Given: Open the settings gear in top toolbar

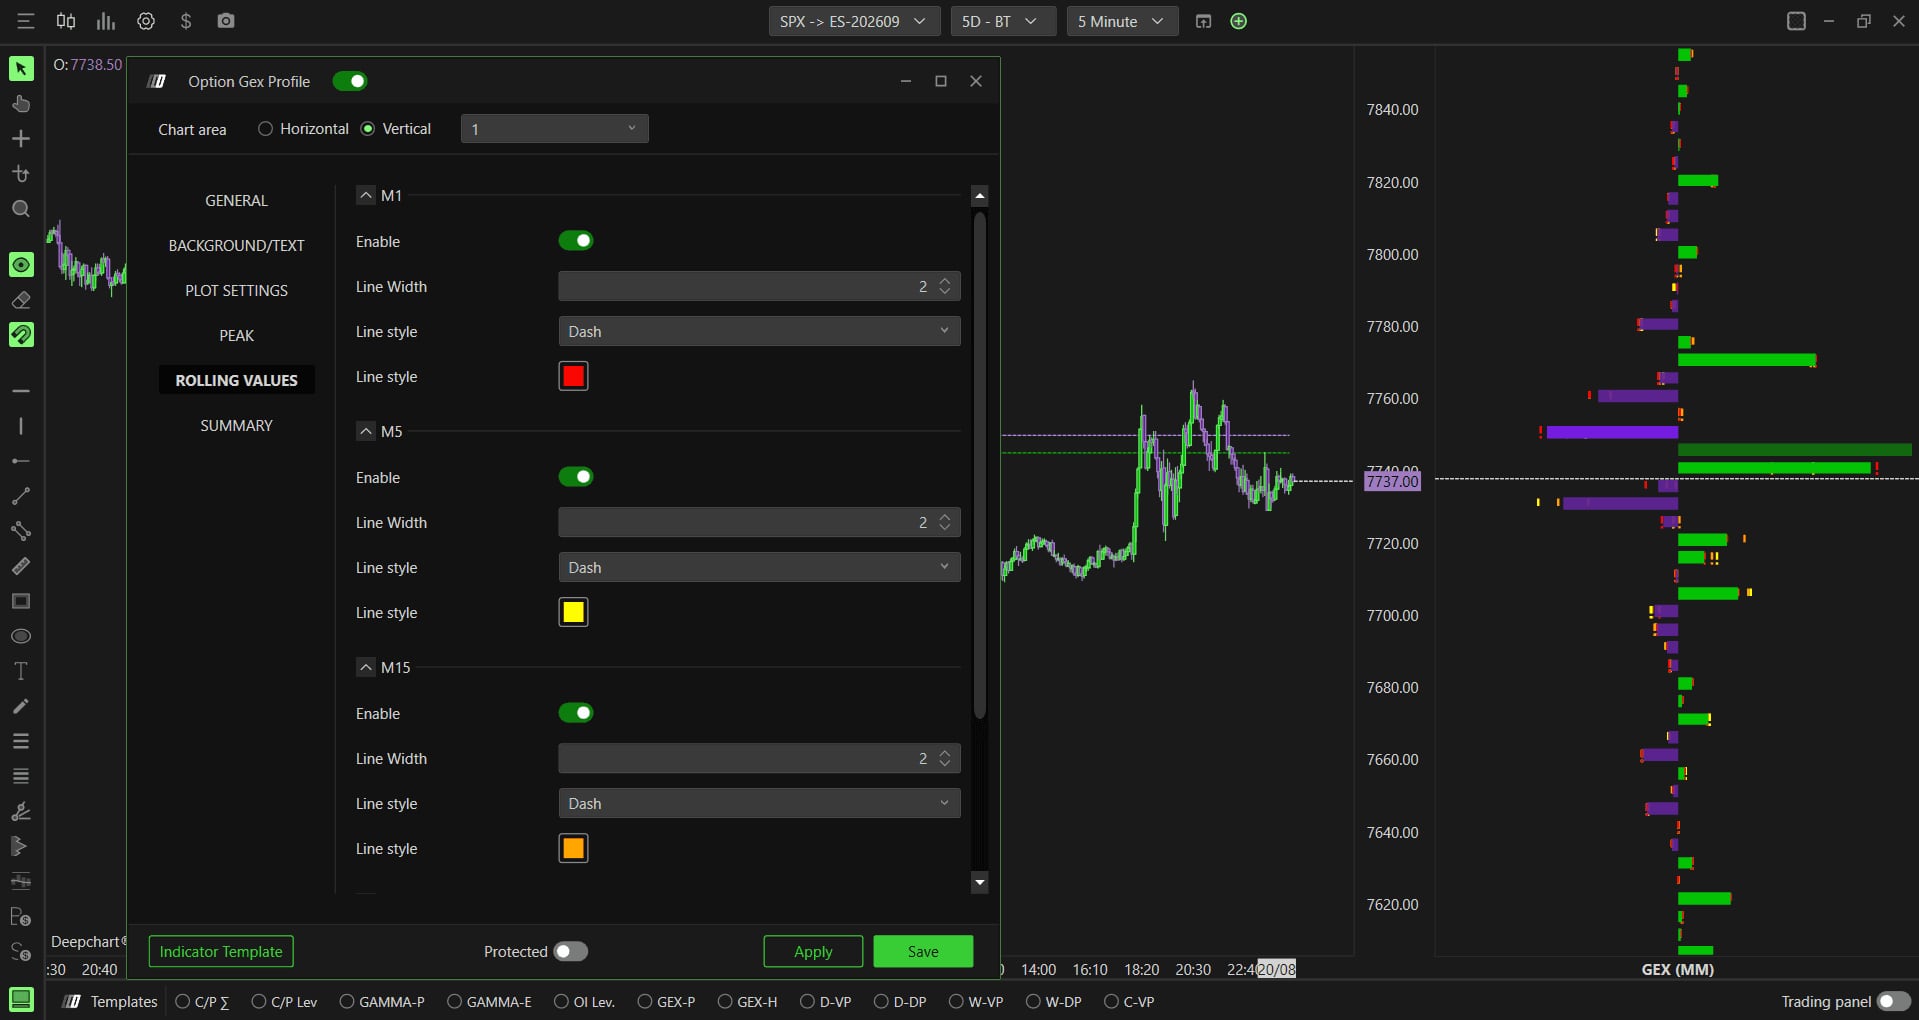Looking at the screenshot, I should (x=146, y=21).
